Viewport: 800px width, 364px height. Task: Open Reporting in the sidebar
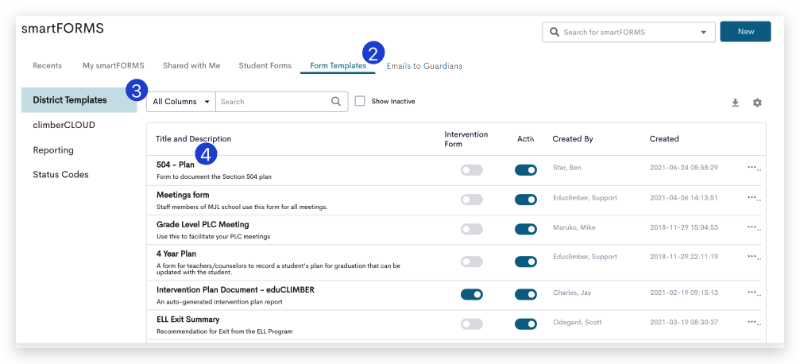pyautogui.click(x=53, y=150)
